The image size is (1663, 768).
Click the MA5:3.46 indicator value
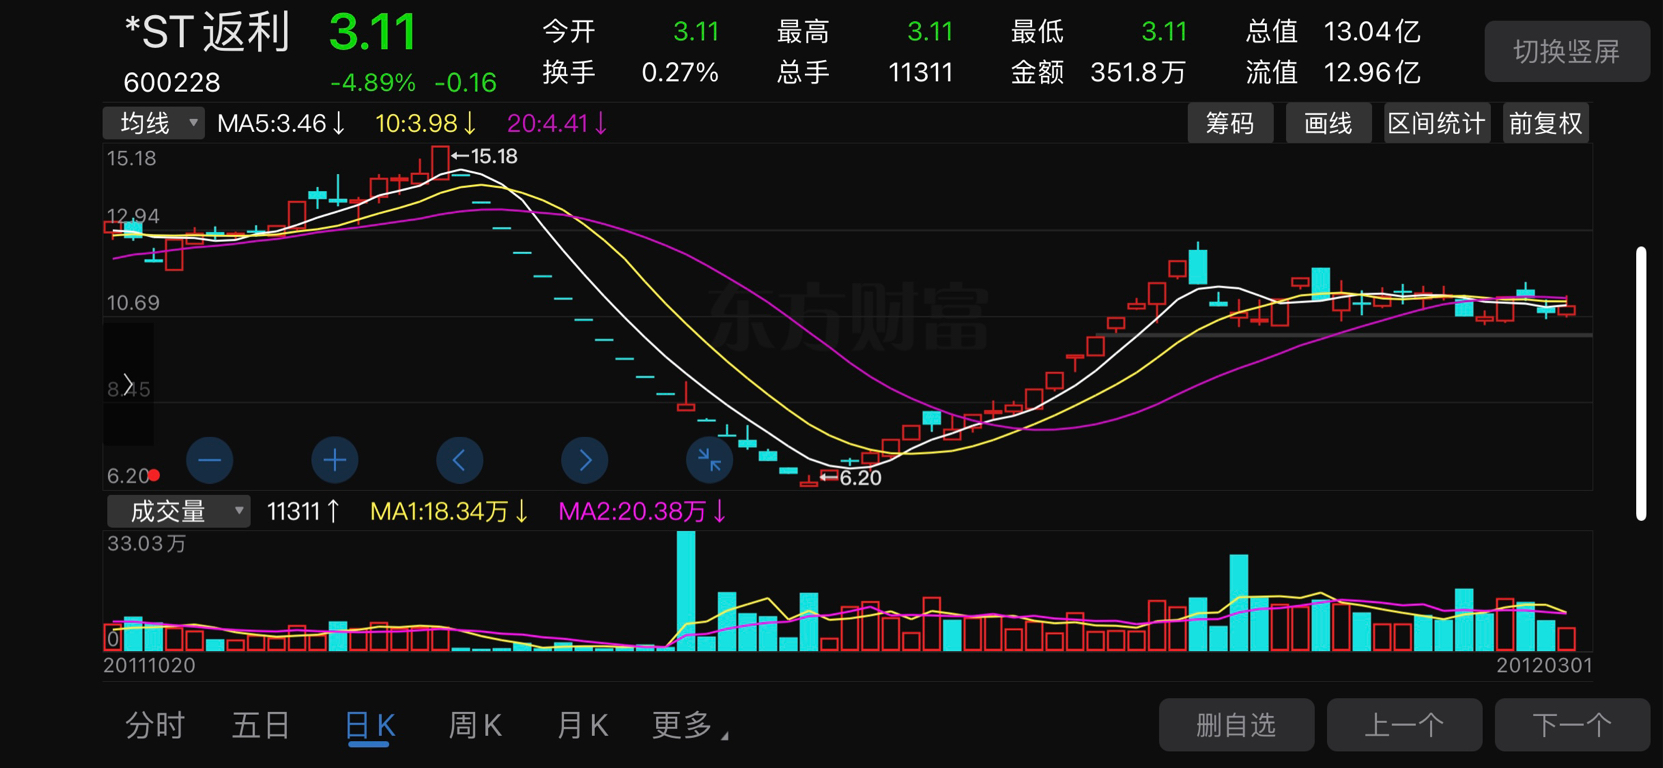pyautogui.click(x=281, y=123)
